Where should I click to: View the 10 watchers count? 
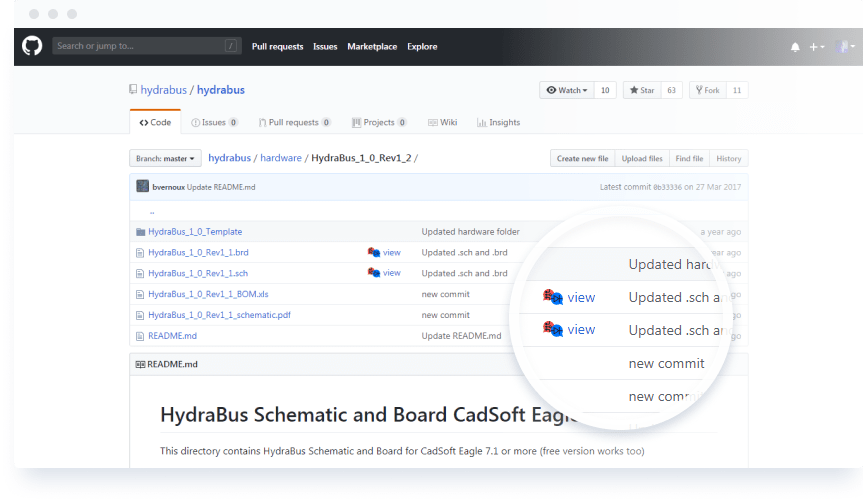coord(605,90)
